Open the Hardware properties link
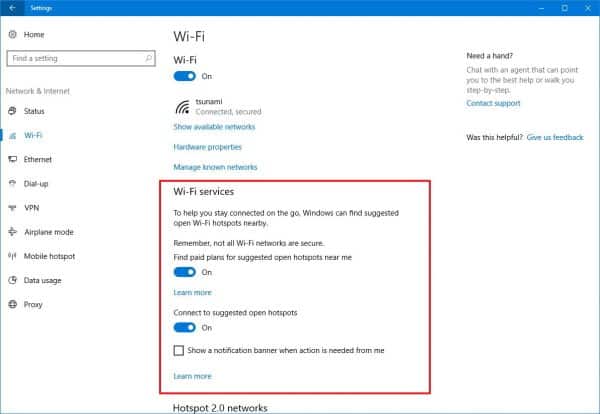This screenshot has height=414, width=600. click(x=209, y=147)
